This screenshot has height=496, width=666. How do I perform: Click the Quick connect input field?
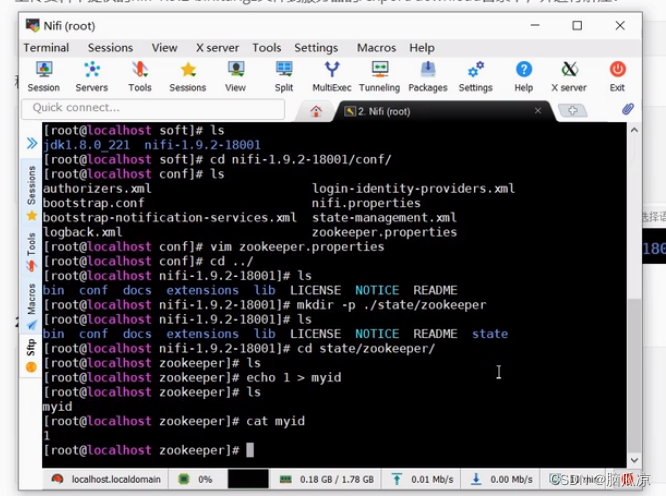coord(153,108)
